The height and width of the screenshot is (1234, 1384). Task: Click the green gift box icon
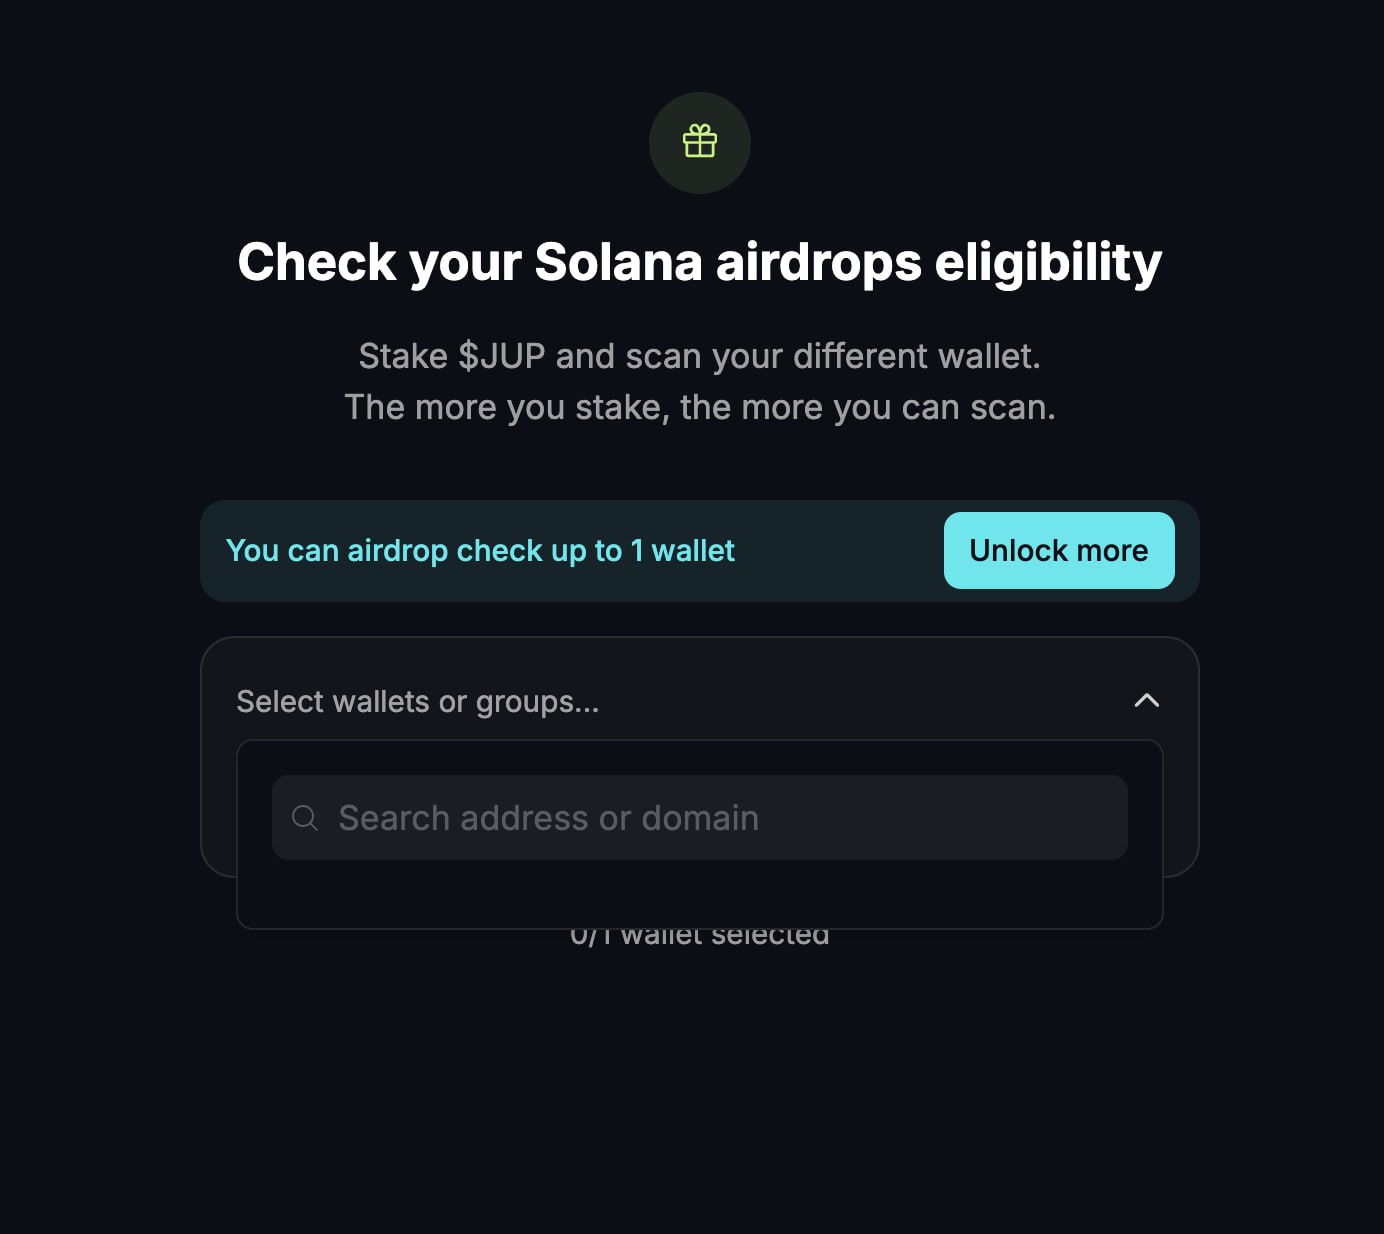[x=700, y=142]
